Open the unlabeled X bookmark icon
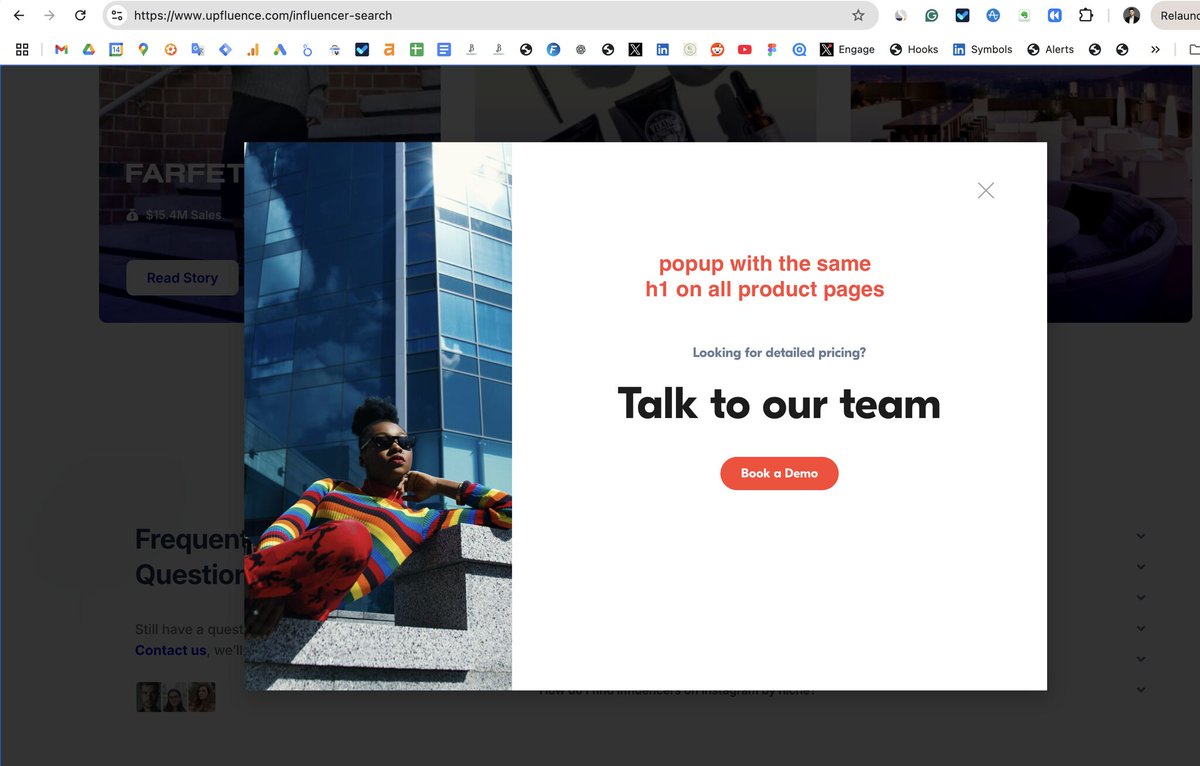The image size is (1200, 766). 635,49
